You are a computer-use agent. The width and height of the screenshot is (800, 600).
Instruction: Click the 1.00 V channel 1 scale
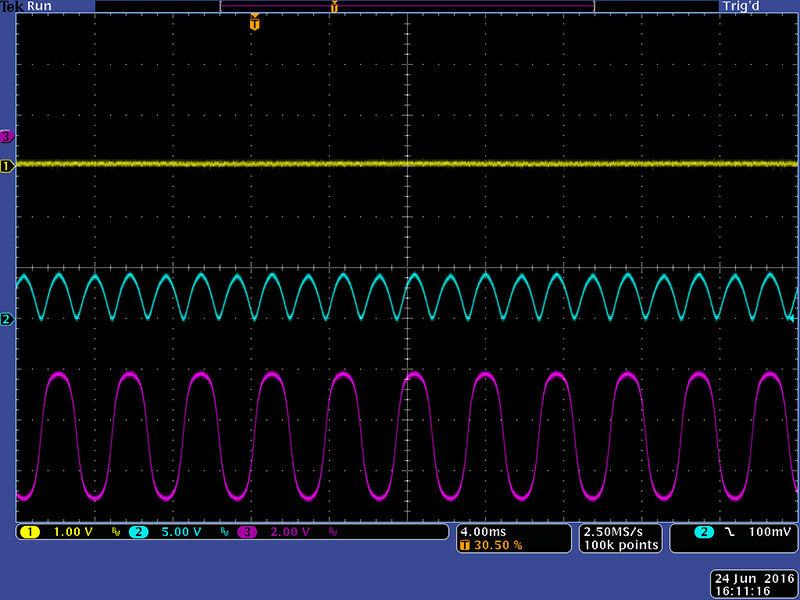[x=73, y=532]
